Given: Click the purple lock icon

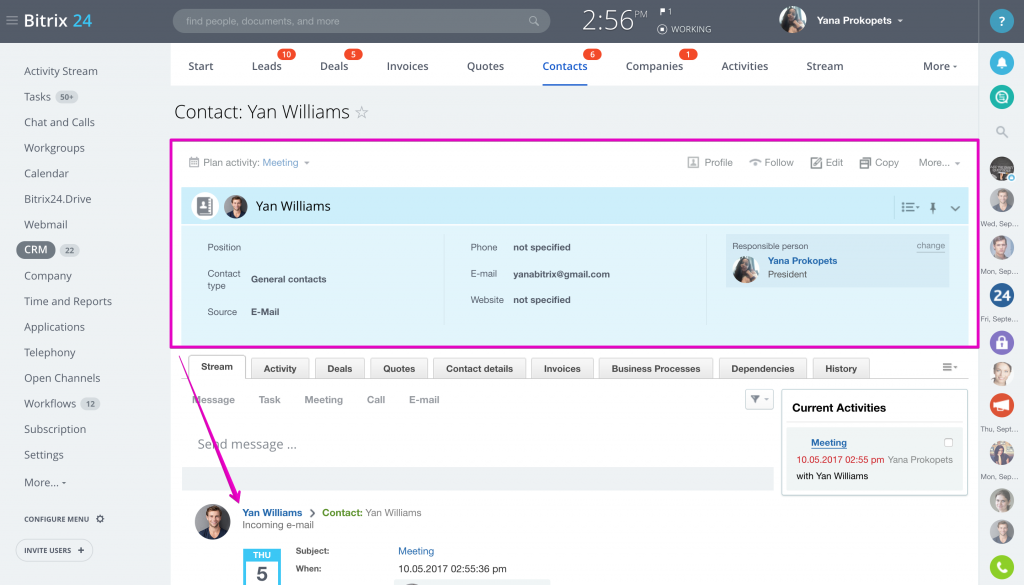Looking at the screenshot, I should (1001, 343).
